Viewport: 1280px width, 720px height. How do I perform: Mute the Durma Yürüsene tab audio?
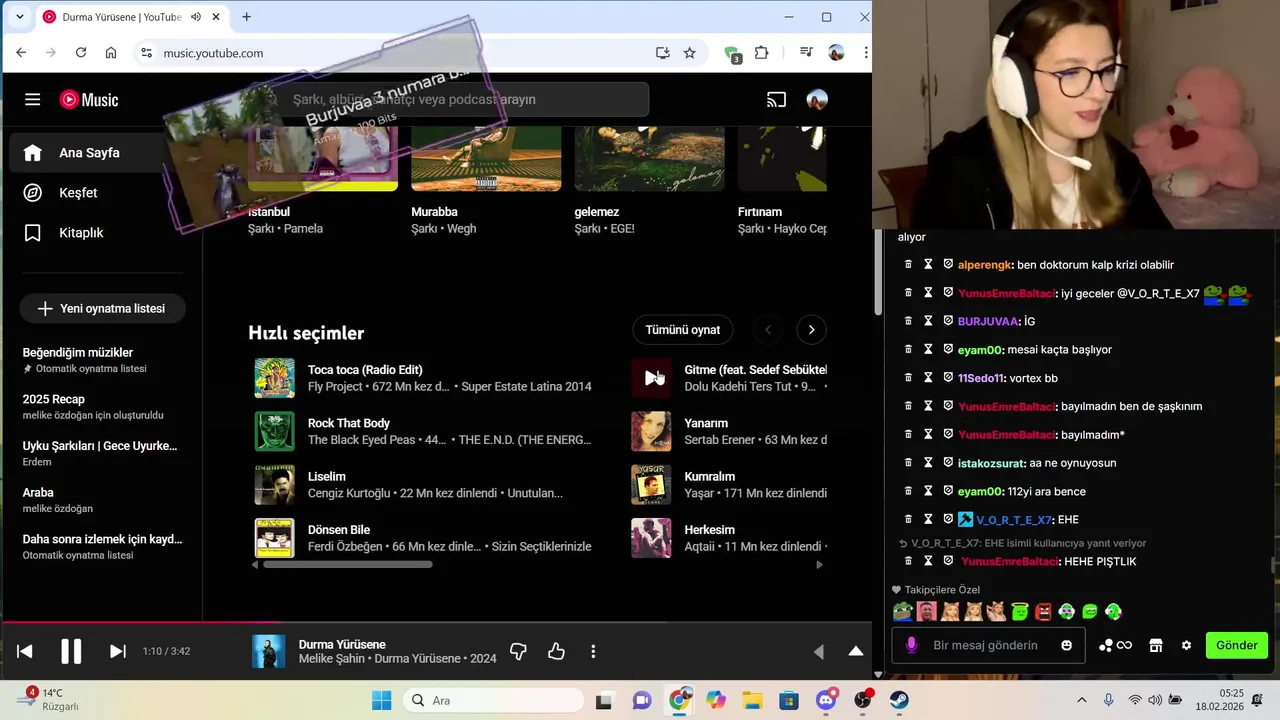[x=196, y=17]
